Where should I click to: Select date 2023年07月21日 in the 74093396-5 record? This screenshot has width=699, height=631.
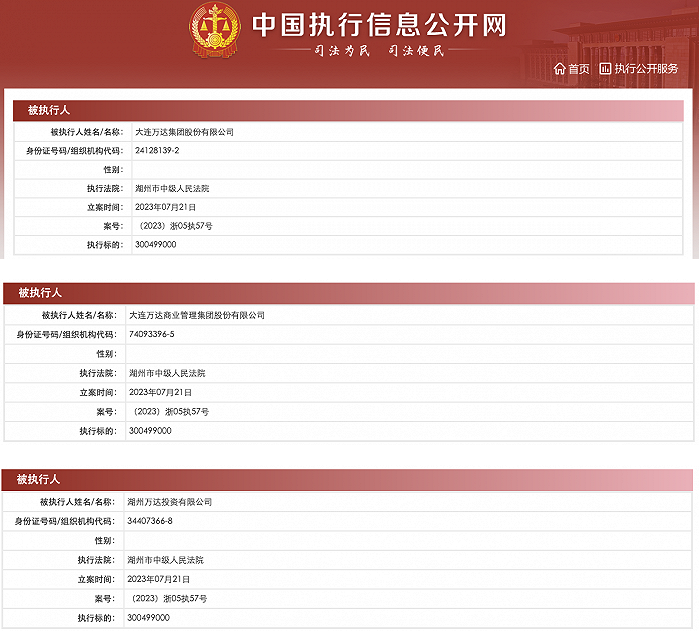(160, 392)
